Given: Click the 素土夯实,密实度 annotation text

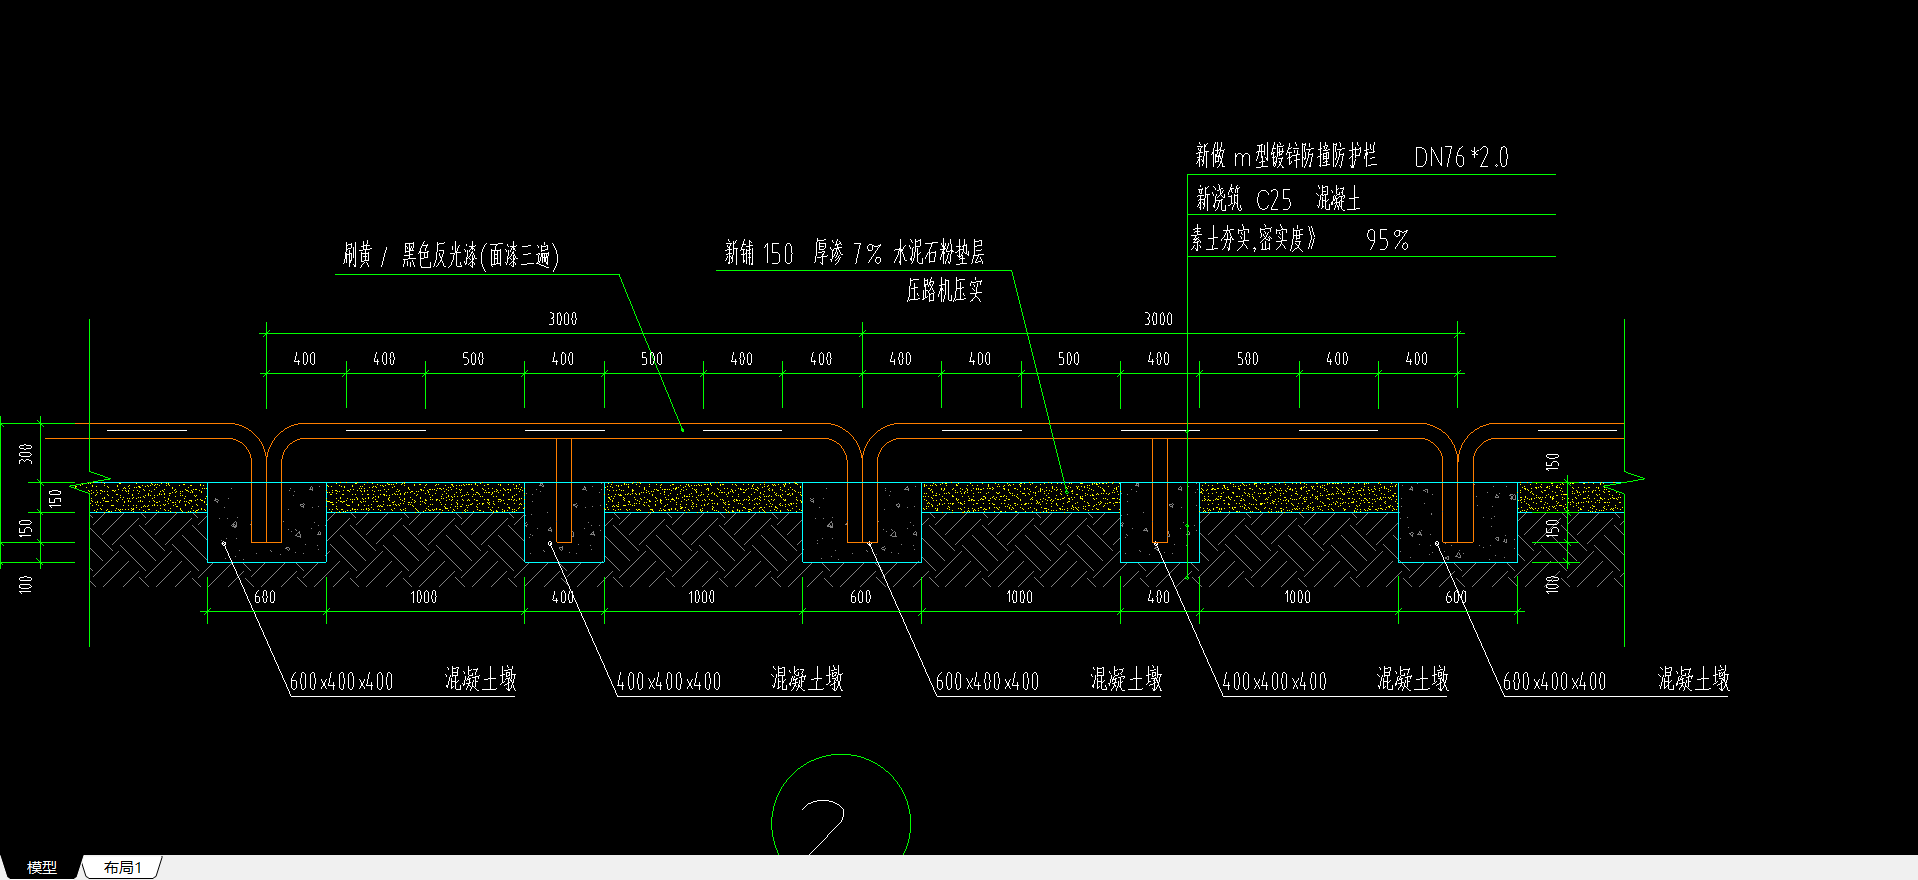Looking at the screenshot, I should point(1253,239).
